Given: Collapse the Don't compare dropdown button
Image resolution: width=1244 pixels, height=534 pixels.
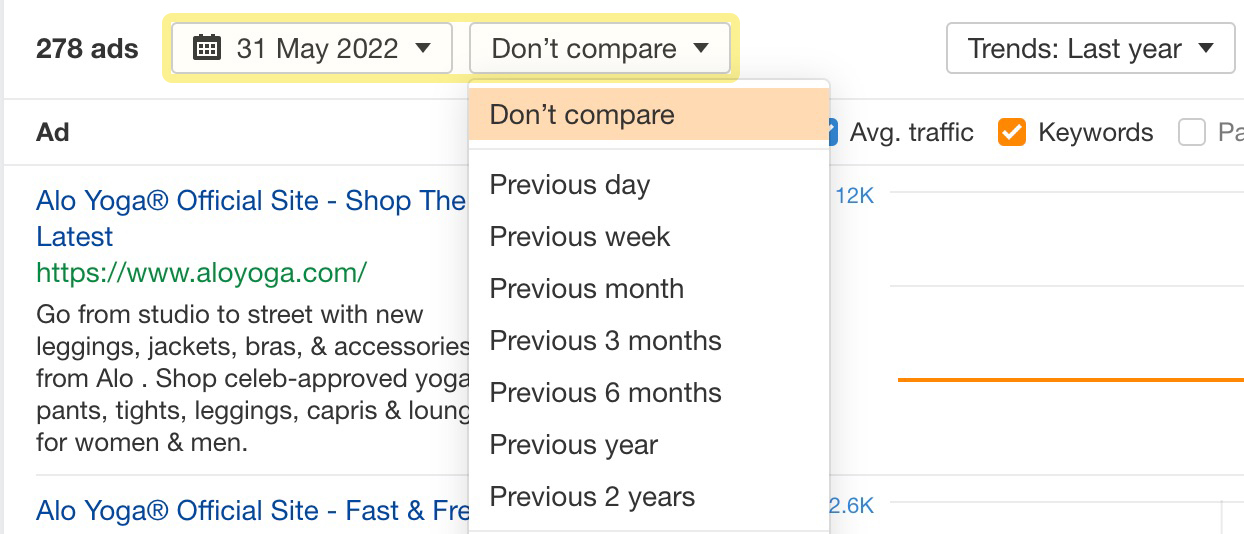Looking at the screenshot, I should point(600,48).
